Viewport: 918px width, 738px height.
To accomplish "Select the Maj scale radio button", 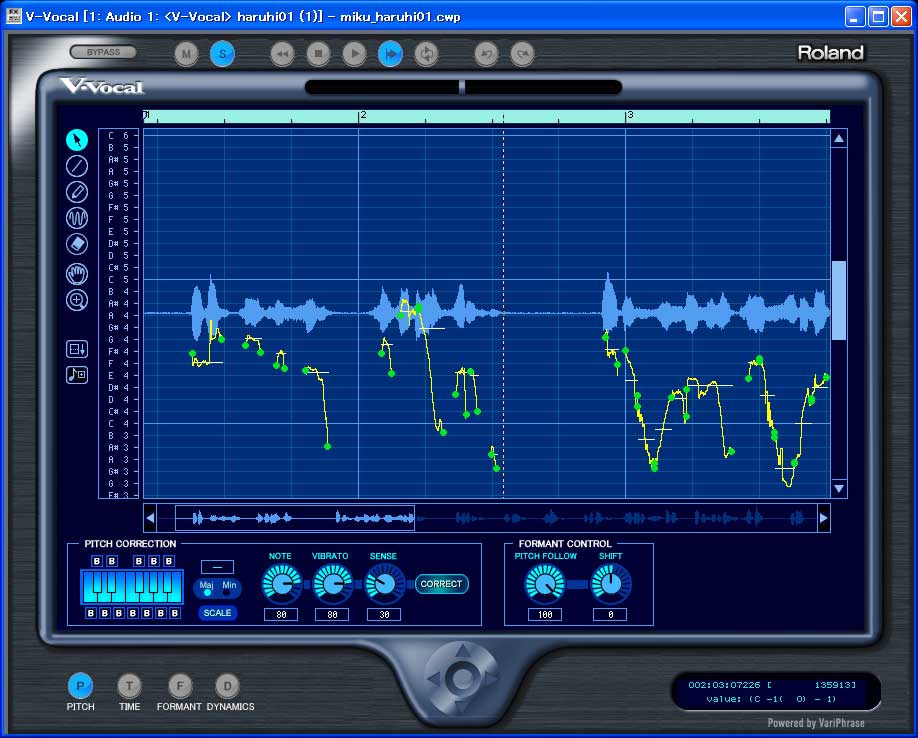I will (206, 592).
